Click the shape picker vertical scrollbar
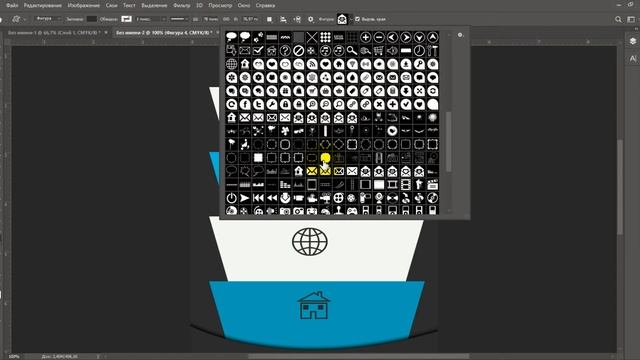 tap(449, 141)
